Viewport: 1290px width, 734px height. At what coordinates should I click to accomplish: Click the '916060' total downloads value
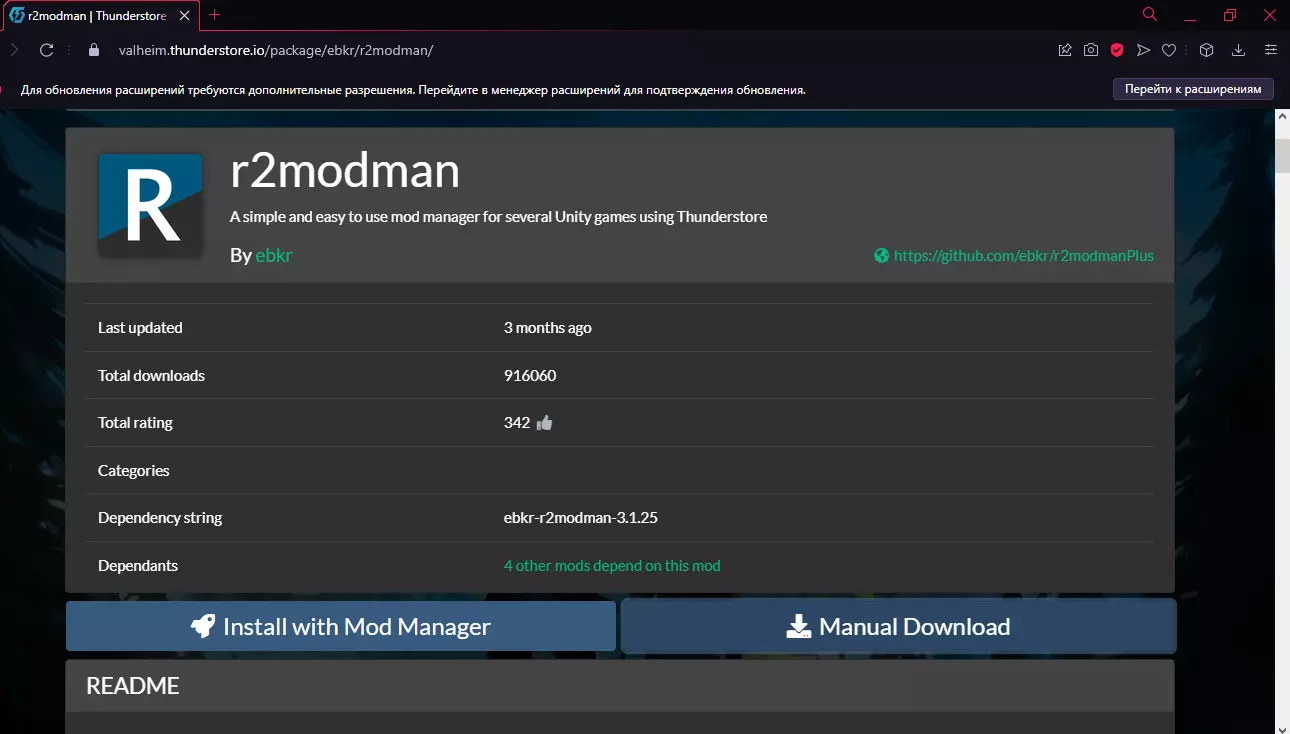click(x=530, y=376)
